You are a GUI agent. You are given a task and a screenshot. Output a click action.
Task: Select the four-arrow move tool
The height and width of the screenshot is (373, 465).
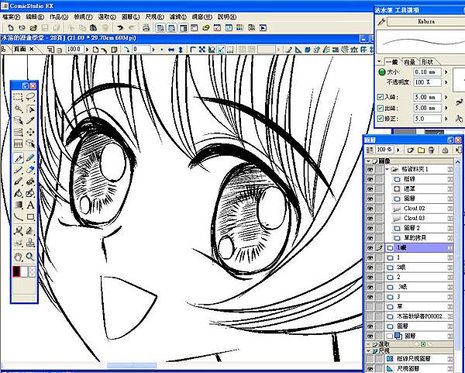[x=30, y=132]
